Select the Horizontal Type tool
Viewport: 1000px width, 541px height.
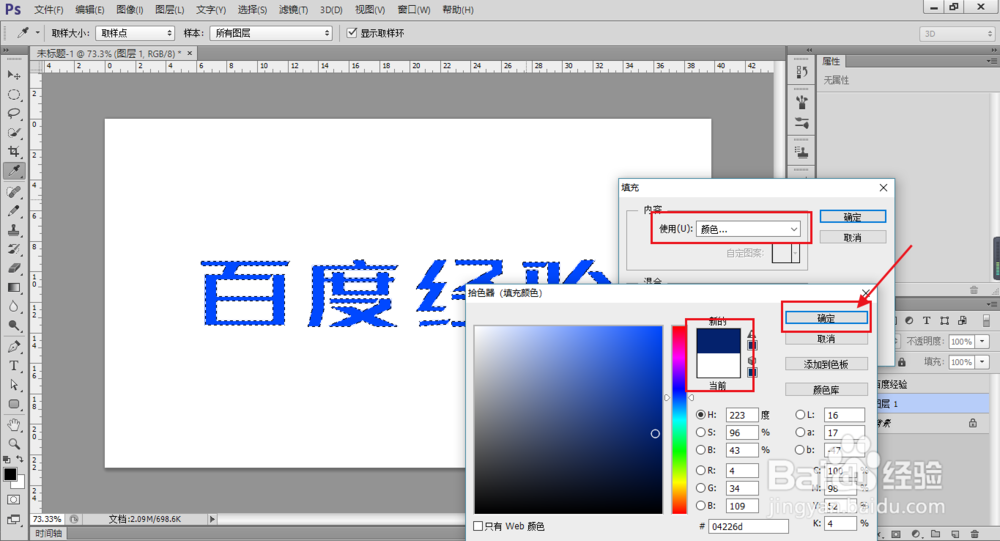tap(13, 366)
